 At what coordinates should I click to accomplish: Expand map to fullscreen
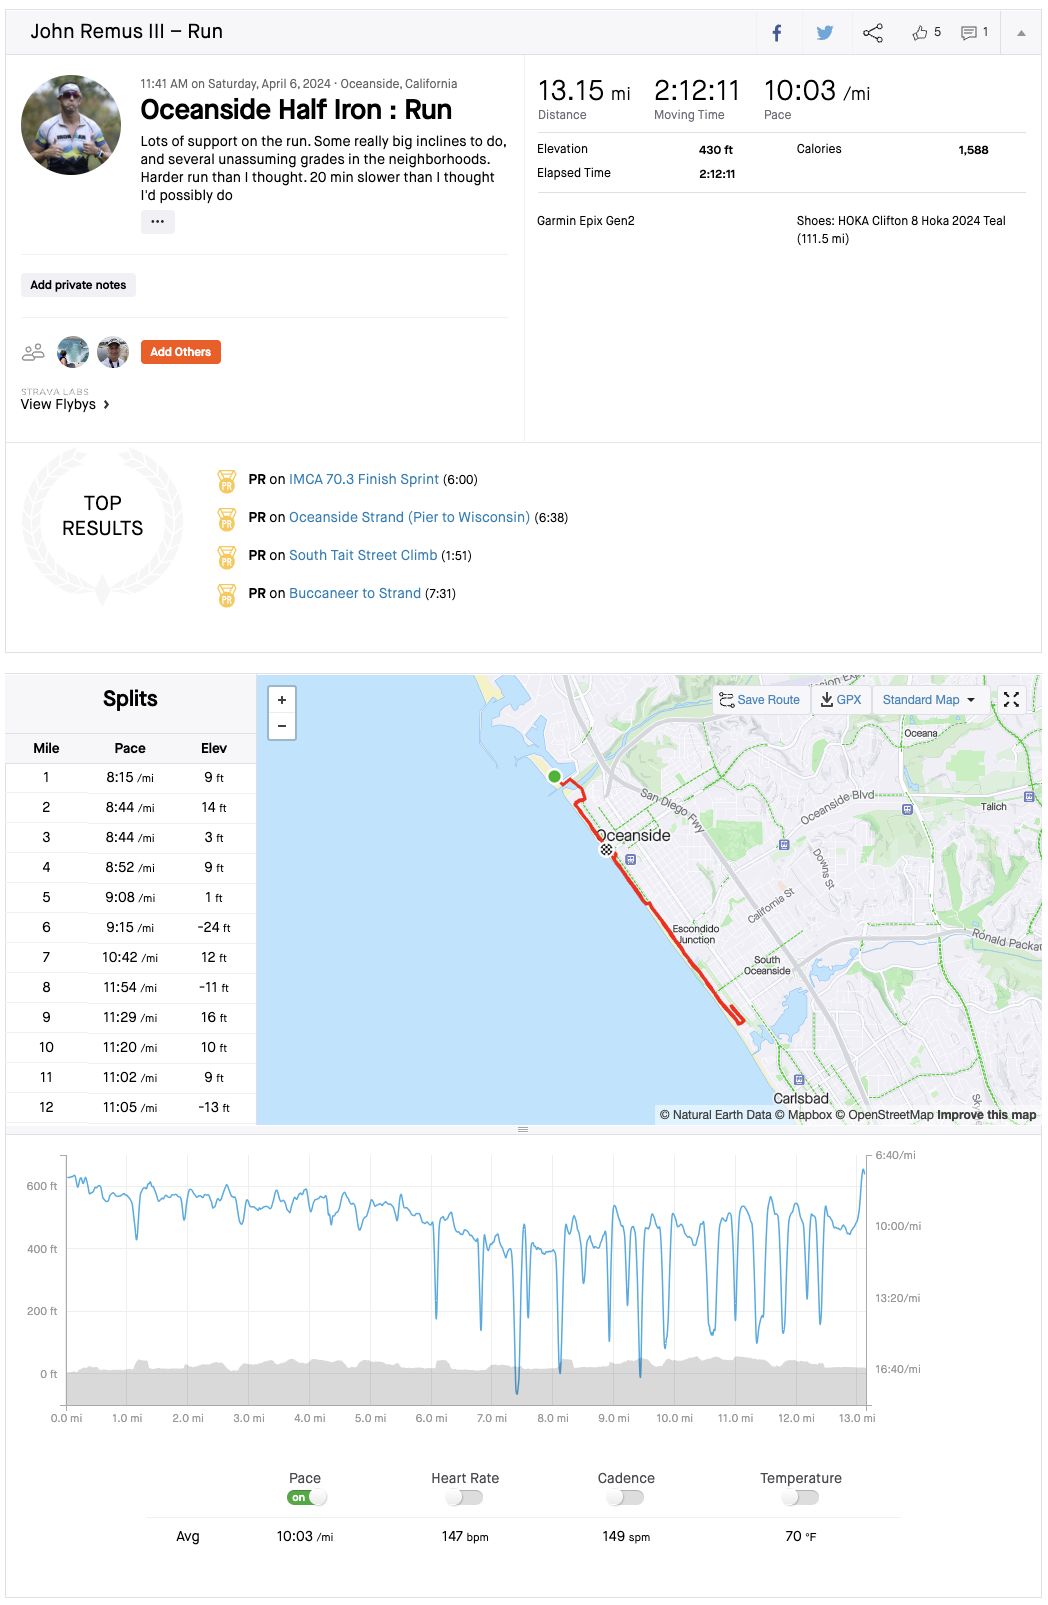[1011, 700]
